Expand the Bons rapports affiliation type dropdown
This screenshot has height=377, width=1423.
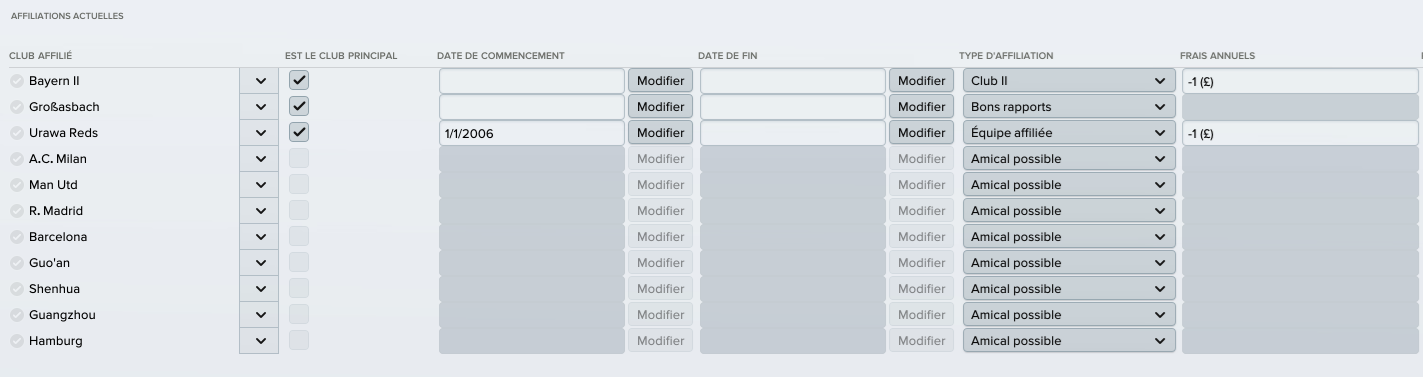1068,107
